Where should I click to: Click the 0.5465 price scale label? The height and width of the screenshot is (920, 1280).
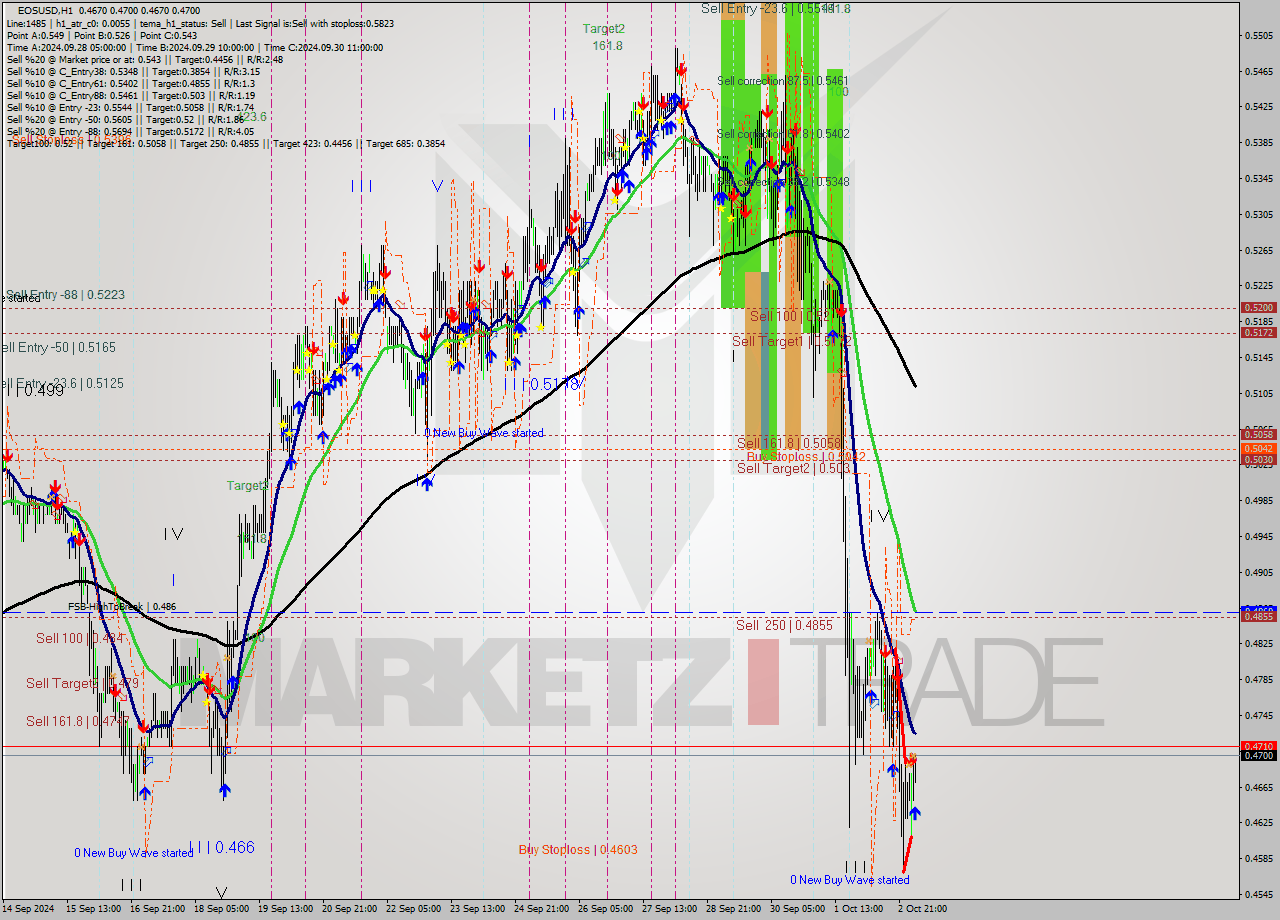(x=1257, y=71)
